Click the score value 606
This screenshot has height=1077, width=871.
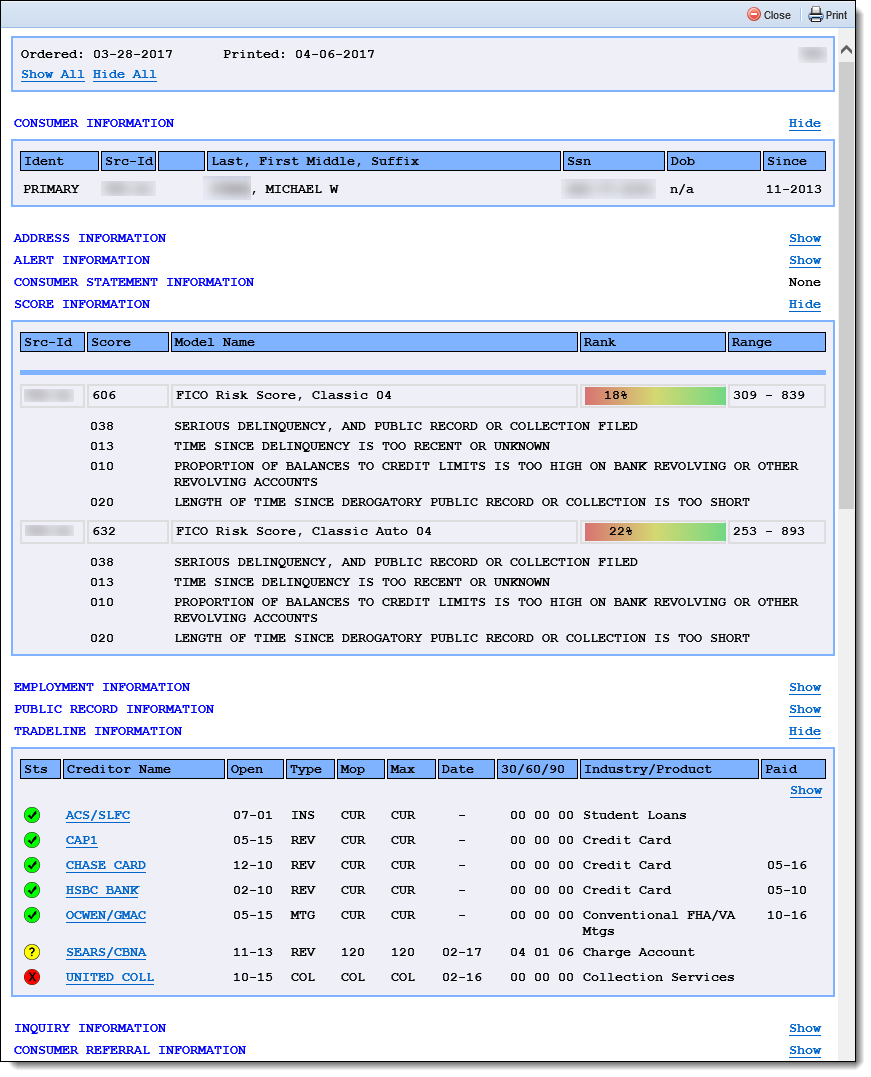104,396
